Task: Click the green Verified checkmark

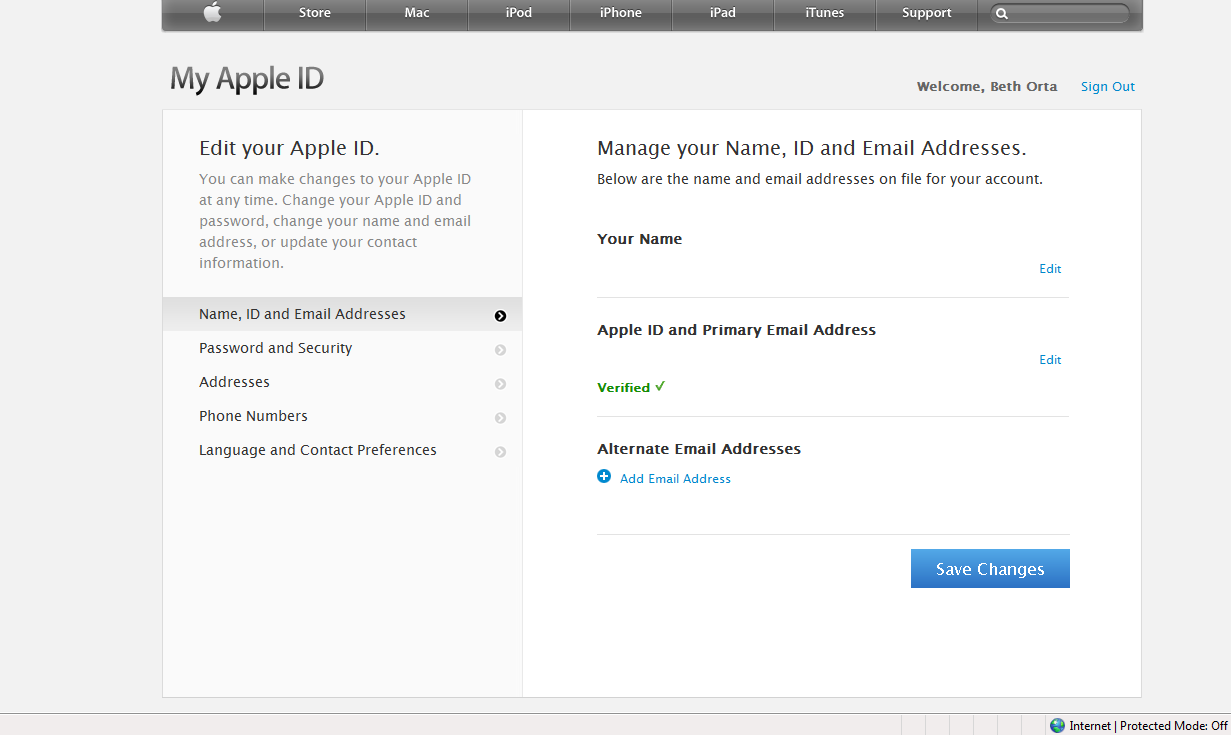Action: [659, 386]
